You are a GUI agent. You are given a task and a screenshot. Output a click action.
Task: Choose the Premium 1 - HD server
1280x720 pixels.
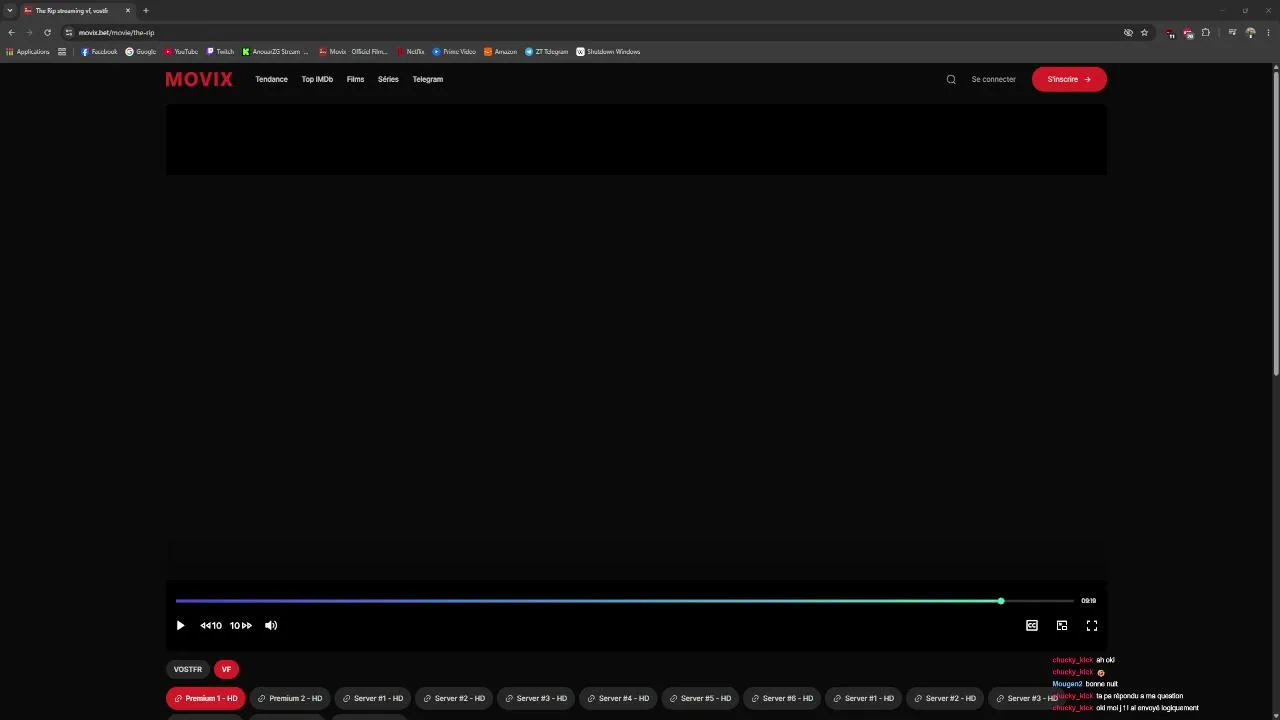205,698
